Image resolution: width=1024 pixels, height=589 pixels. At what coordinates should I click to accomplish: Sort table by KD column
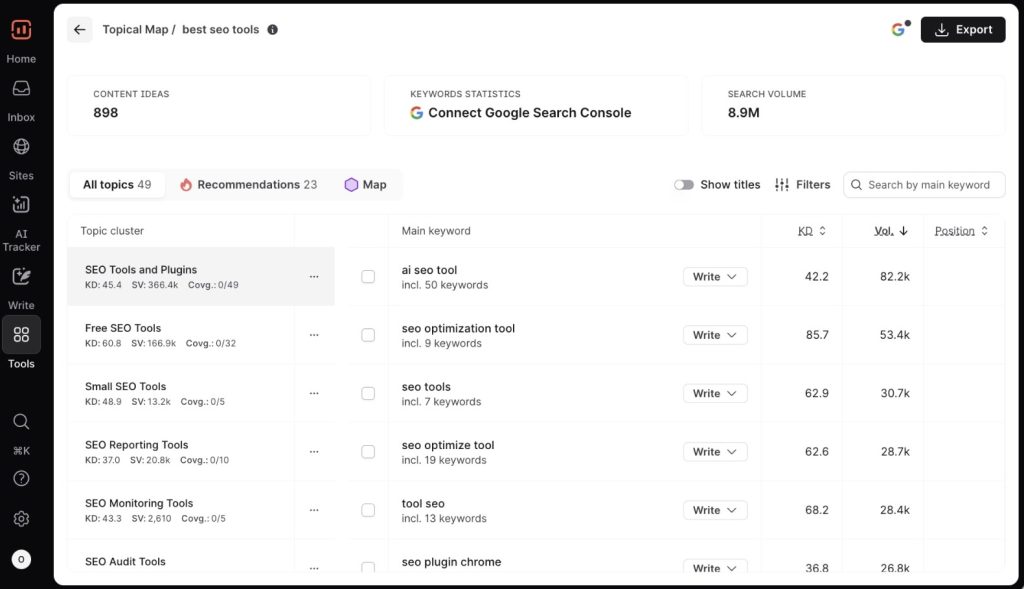click(x=812, y=231)
